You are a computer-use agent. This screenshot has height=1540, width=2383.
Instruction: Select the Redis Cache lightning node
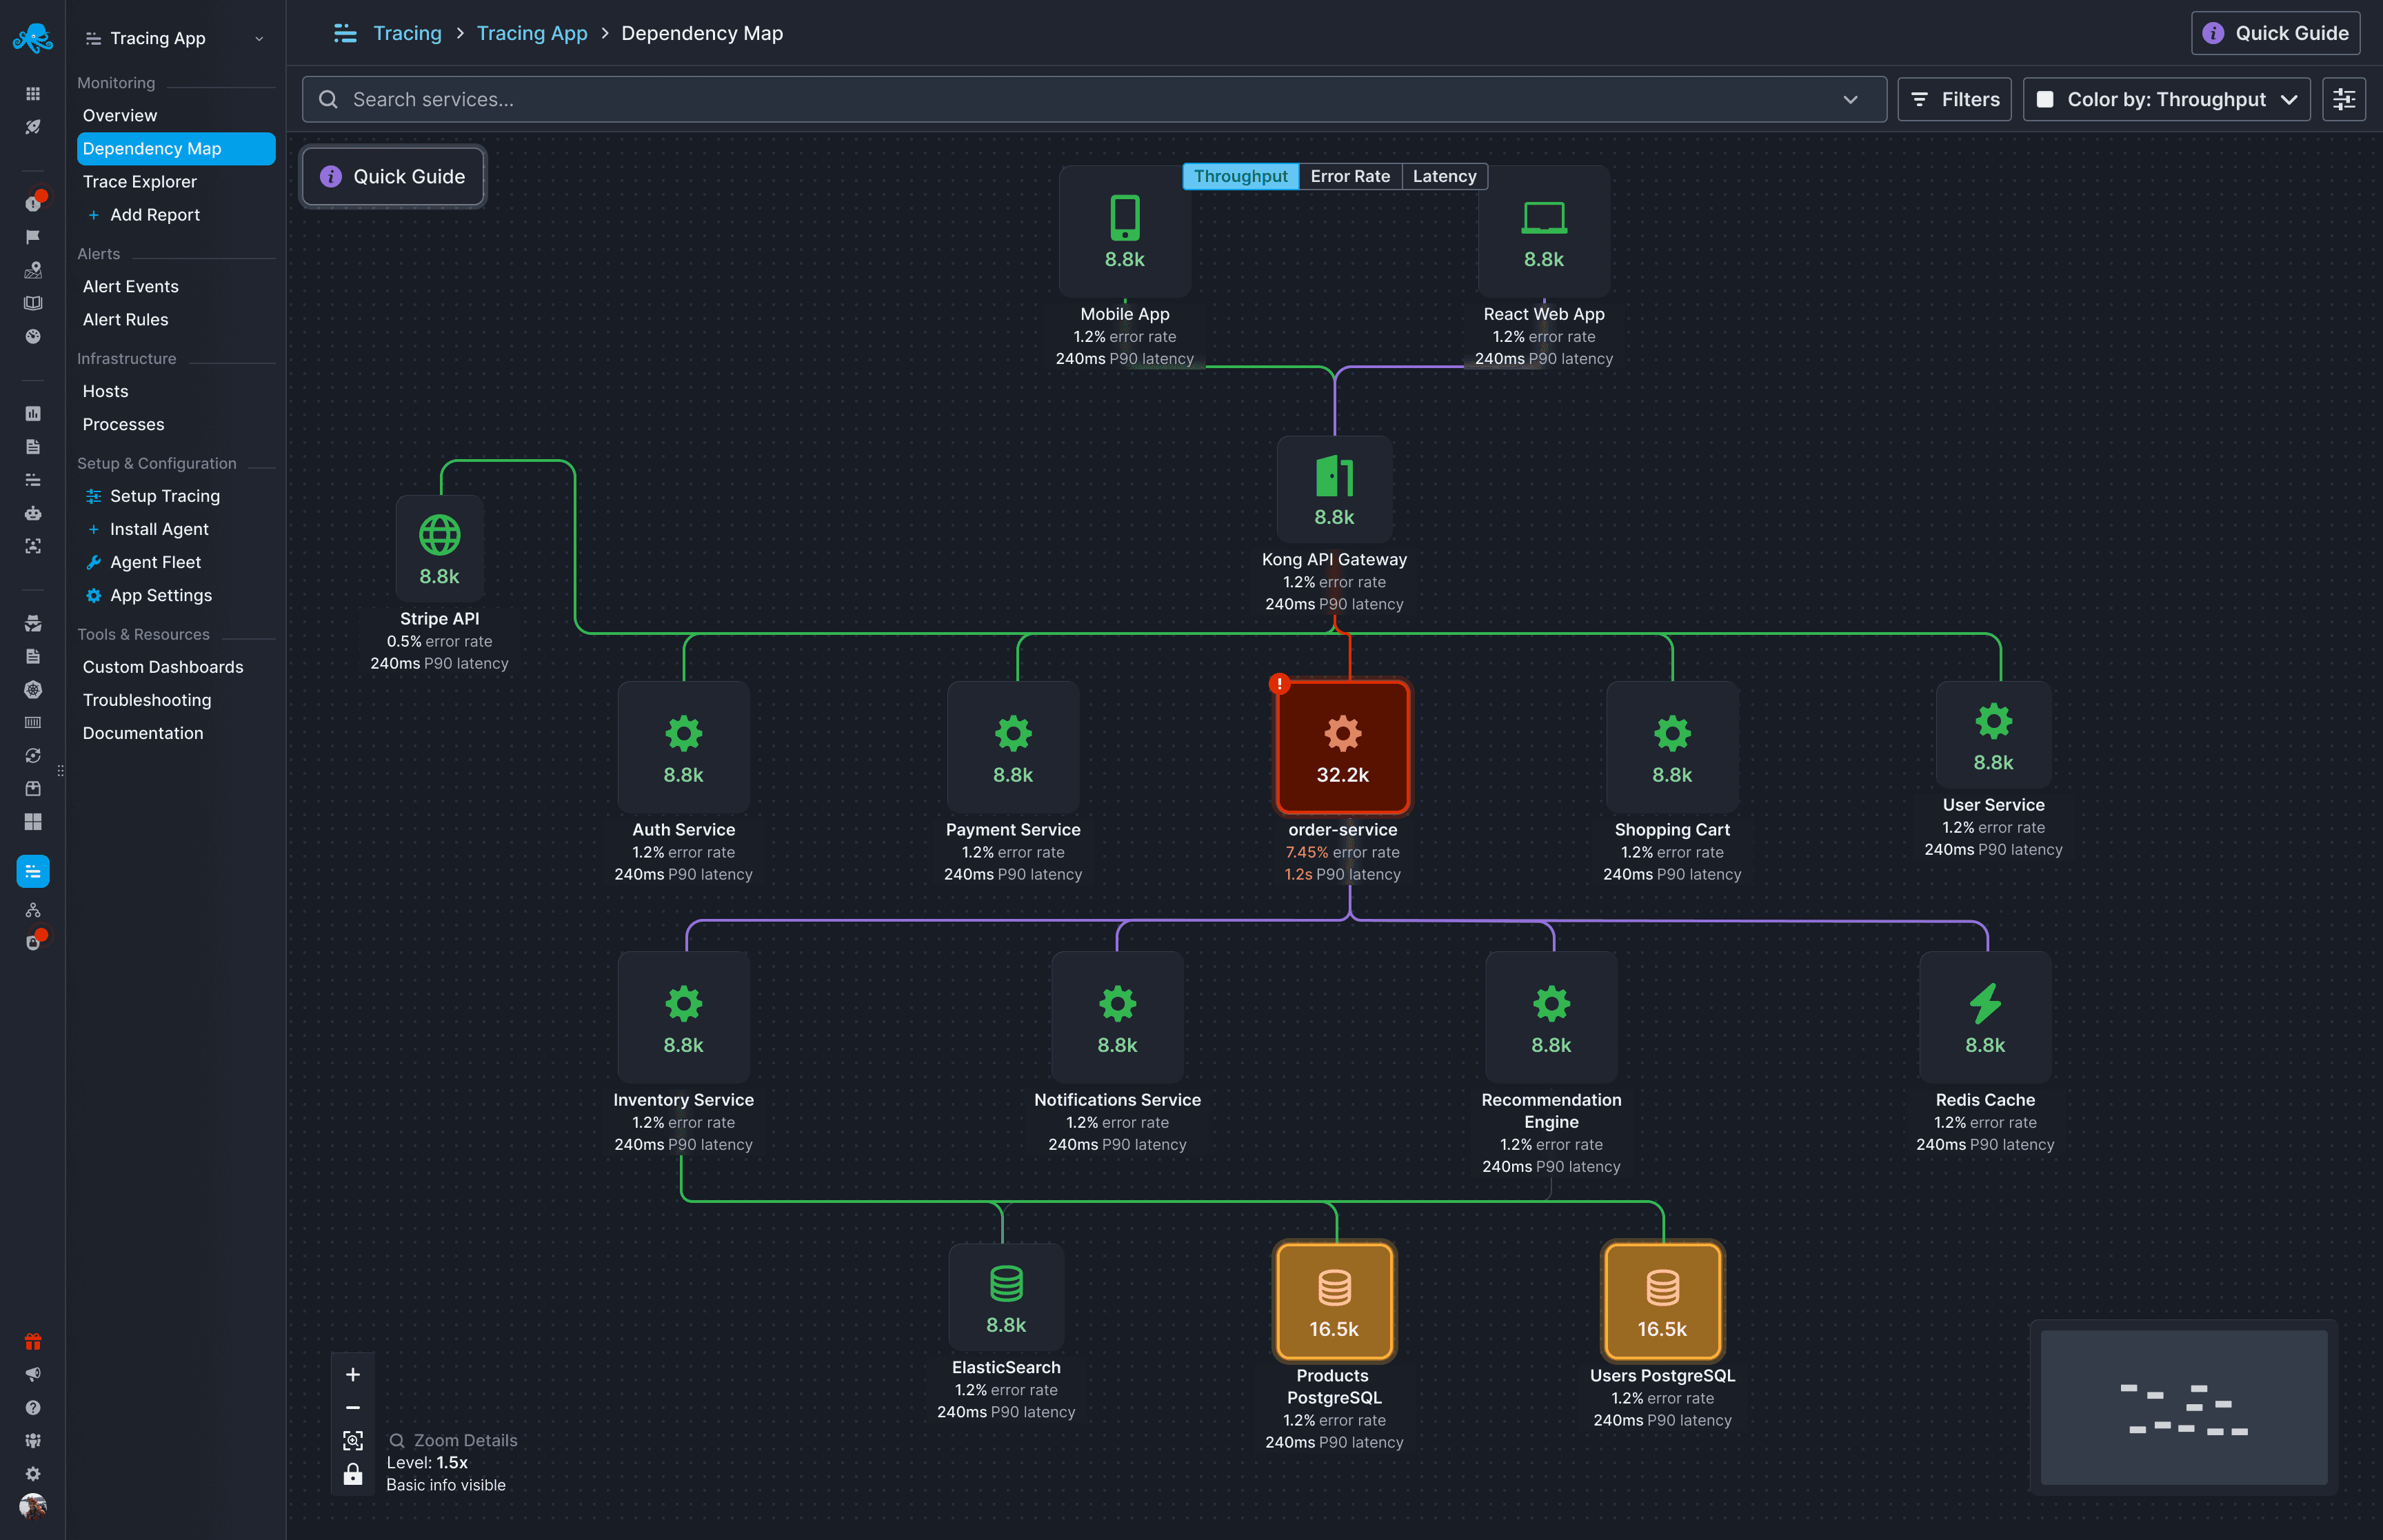(x=1985, y=1016)
